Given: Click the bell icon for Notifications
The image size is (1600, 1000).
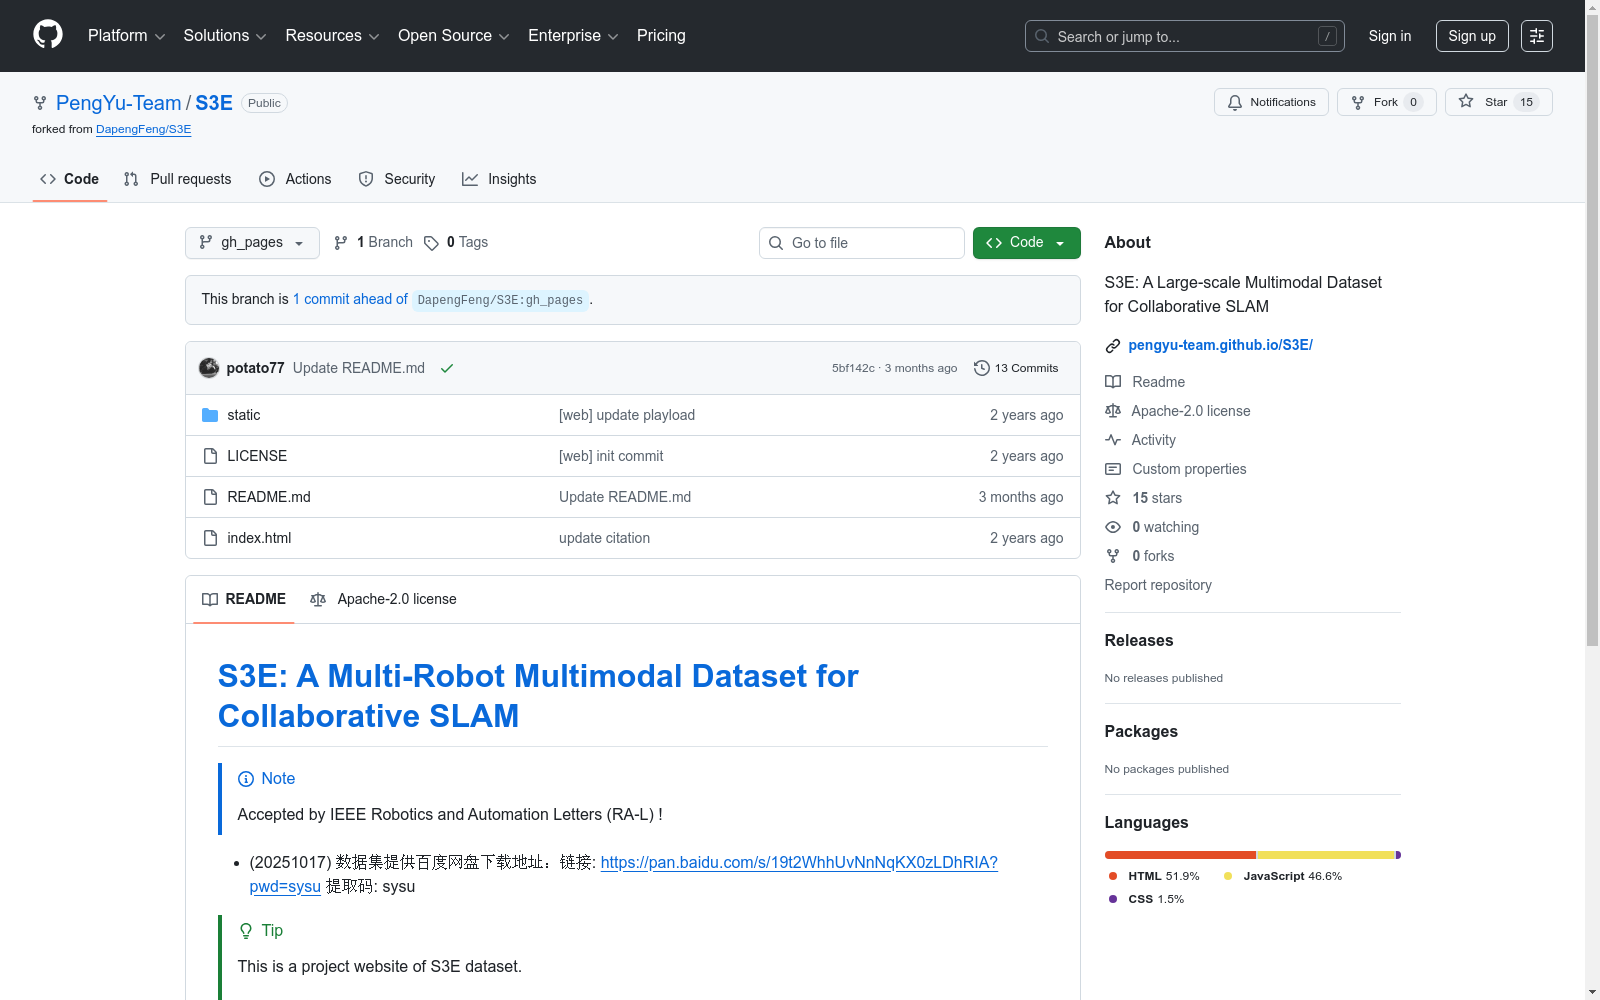Looking at the screenshot, I should tap(1235, 102).
